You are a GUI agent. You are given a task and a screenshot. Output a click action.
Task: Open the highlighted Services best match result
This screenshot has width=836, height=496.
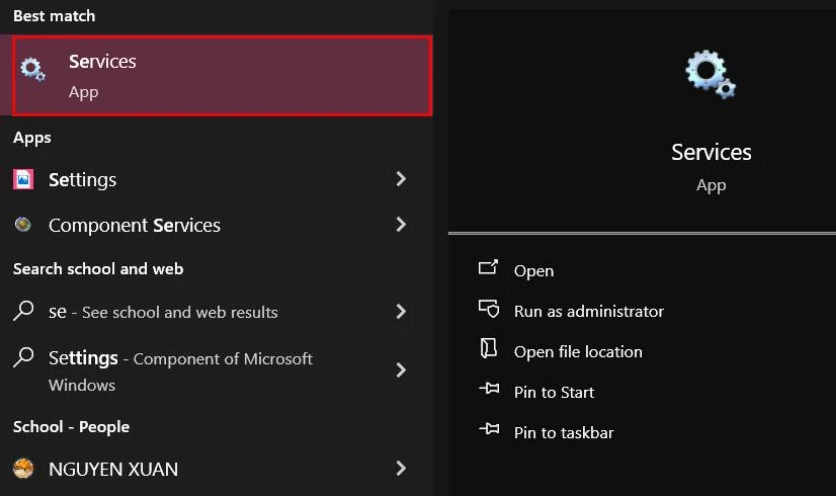tap(222, 76)
